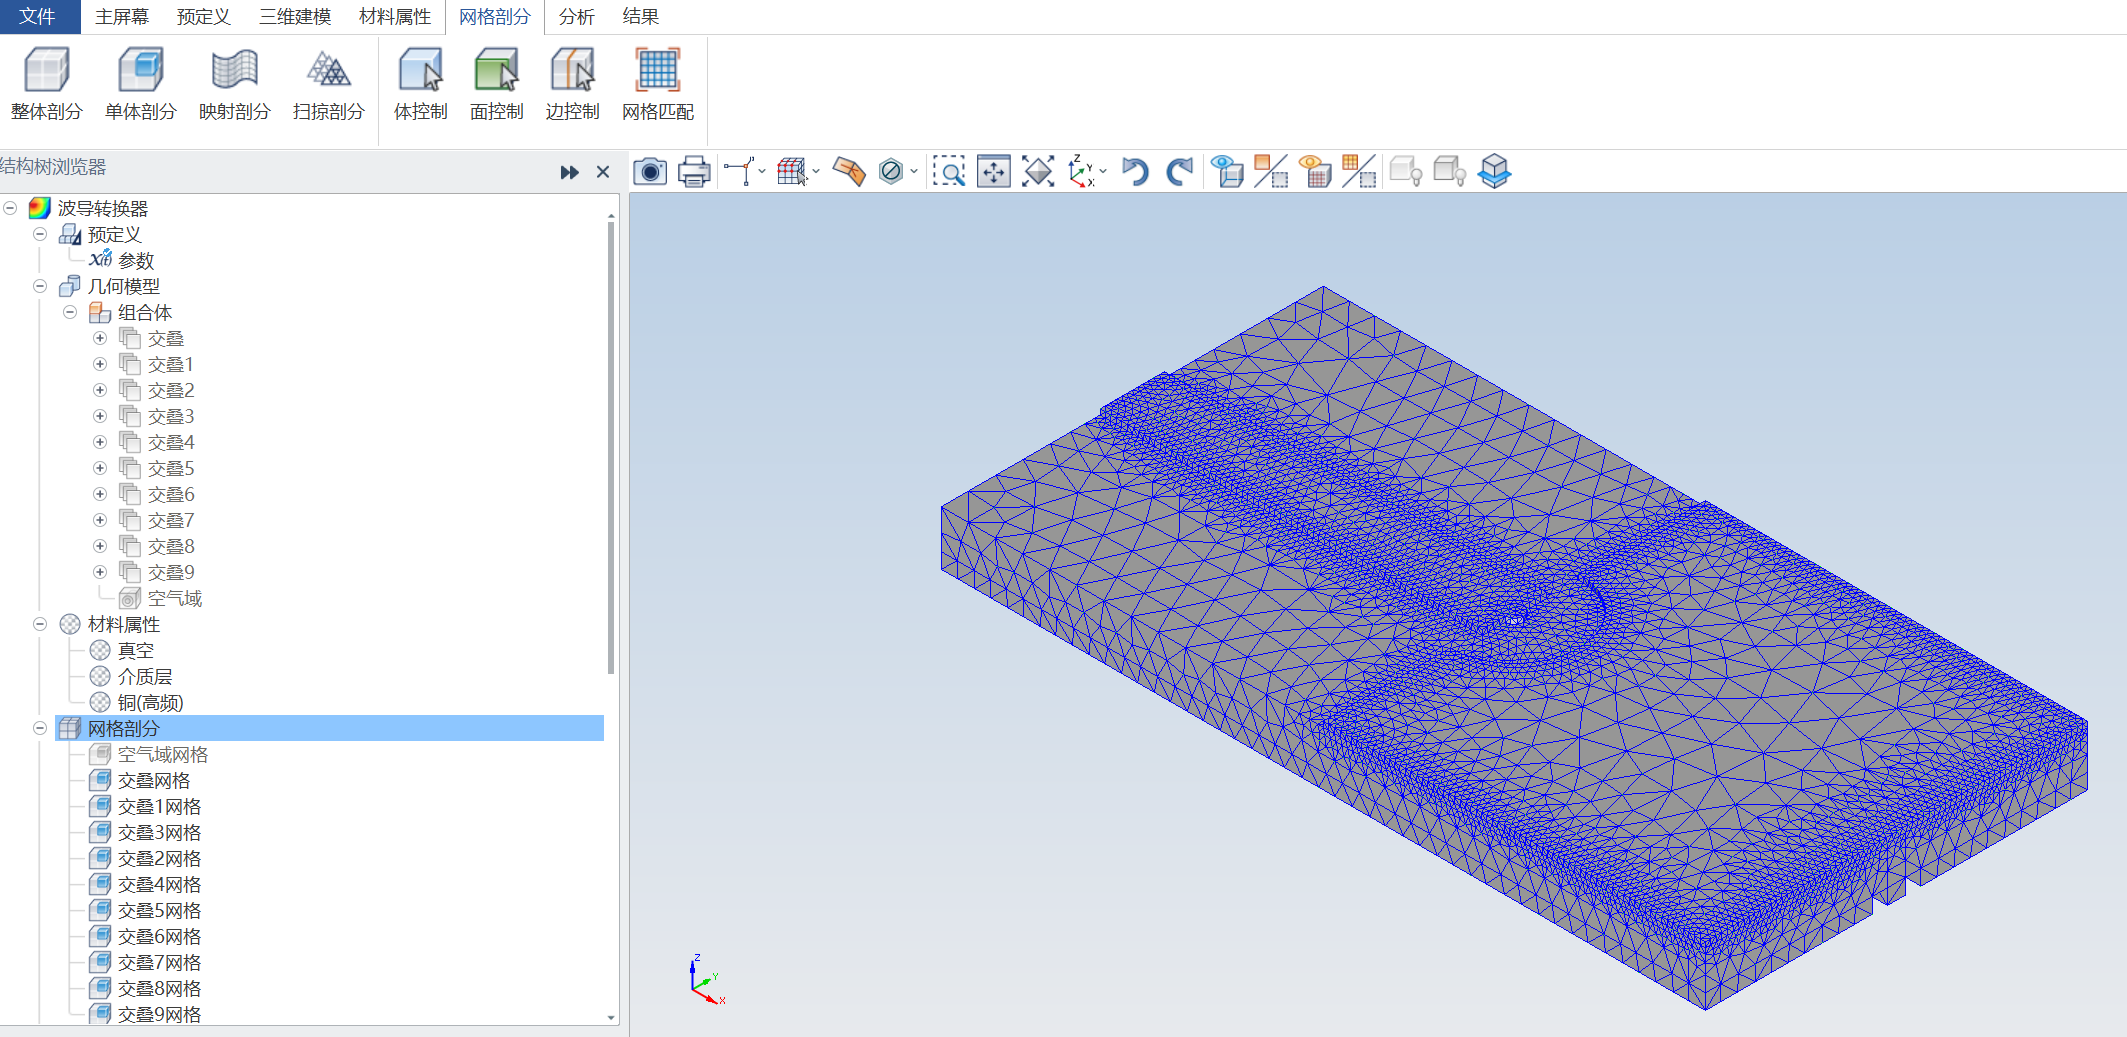Click the panel double-arrow collapse button

[x=570, y=172]
